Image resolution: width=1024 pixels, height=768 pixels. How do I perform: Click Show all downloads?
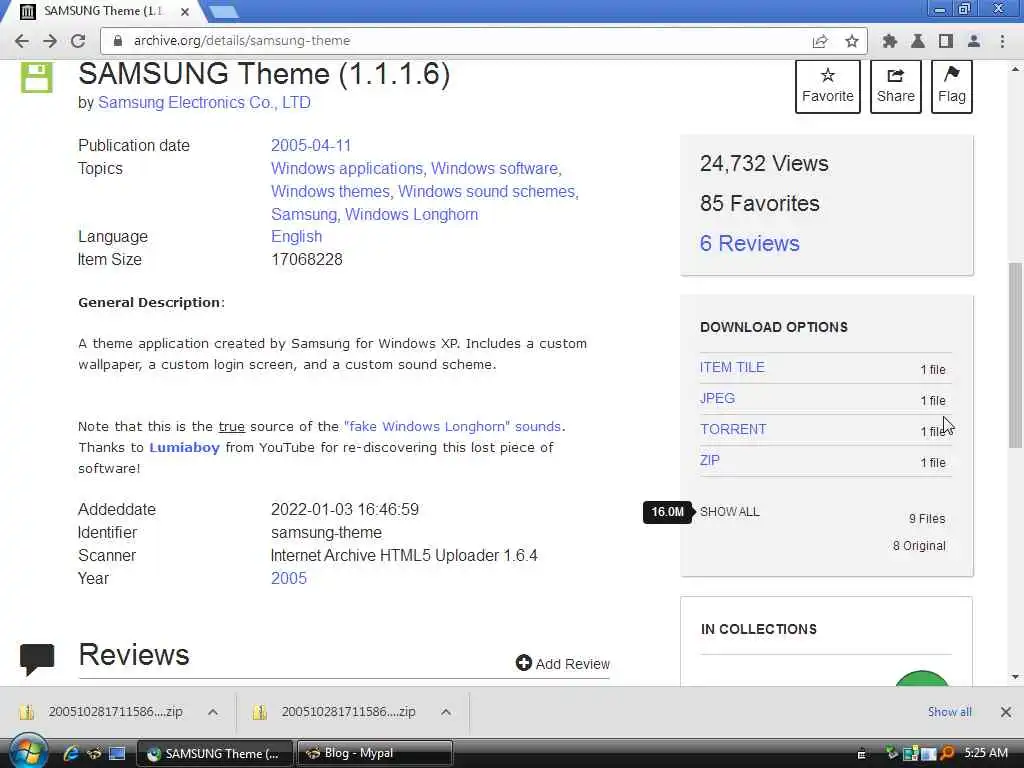pos(950,712)
